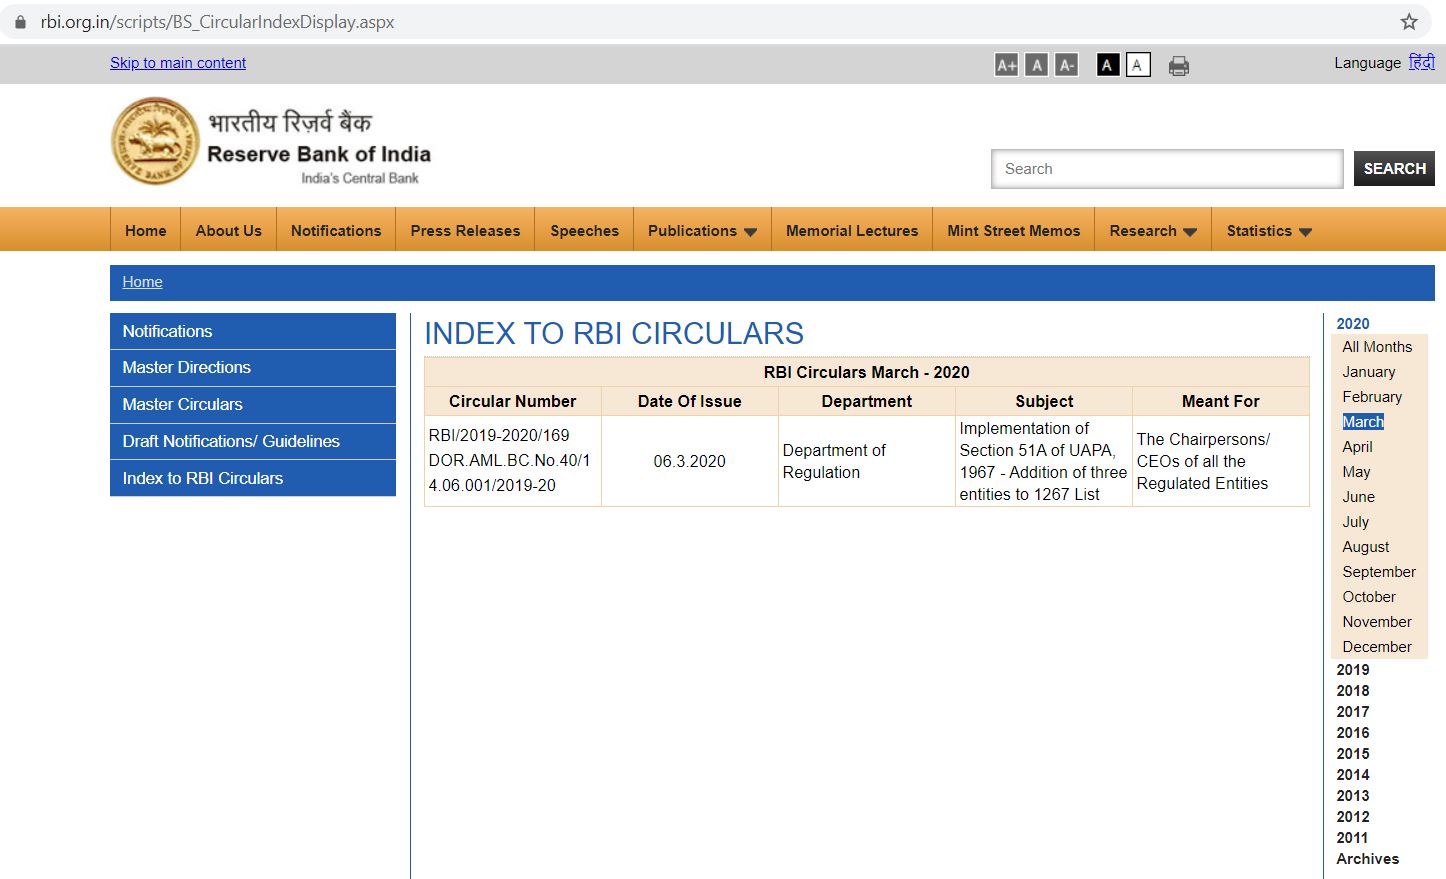
Task: Open Index to RBI Circulars sidebar item
Action: [x=253, y=478]
